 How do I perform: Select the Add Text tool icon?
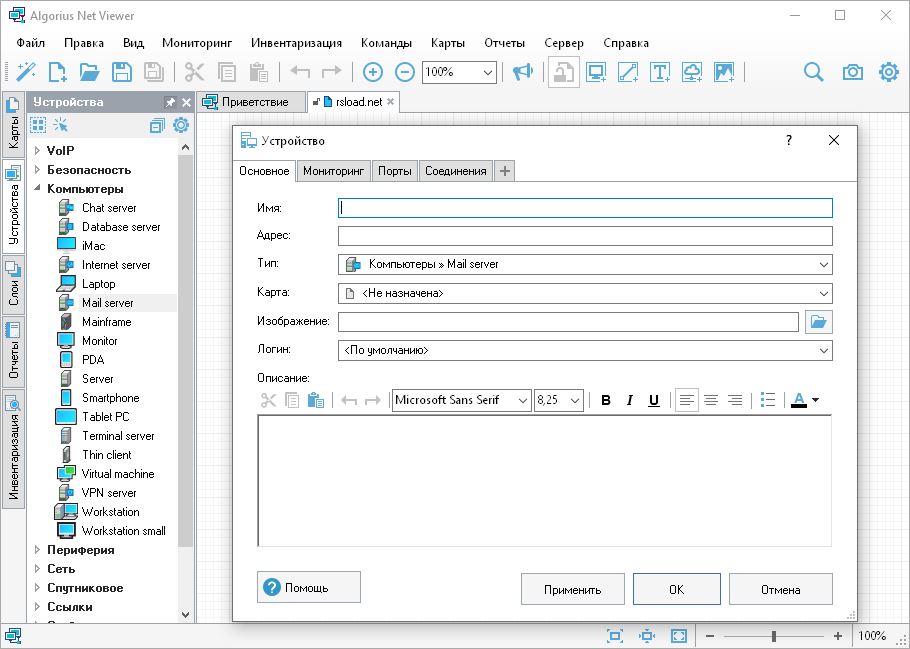[x=659, y=72]
